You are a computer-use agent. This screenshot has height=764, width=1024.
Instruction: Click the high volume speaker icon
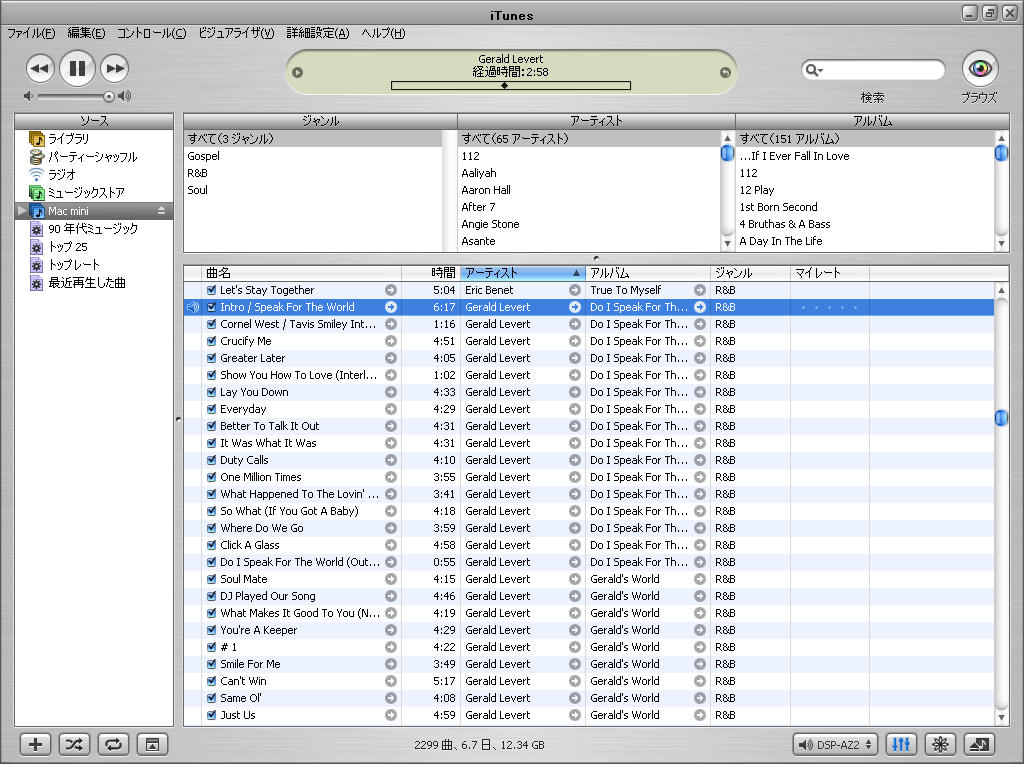pyautogui.click(x=124, y=96)
